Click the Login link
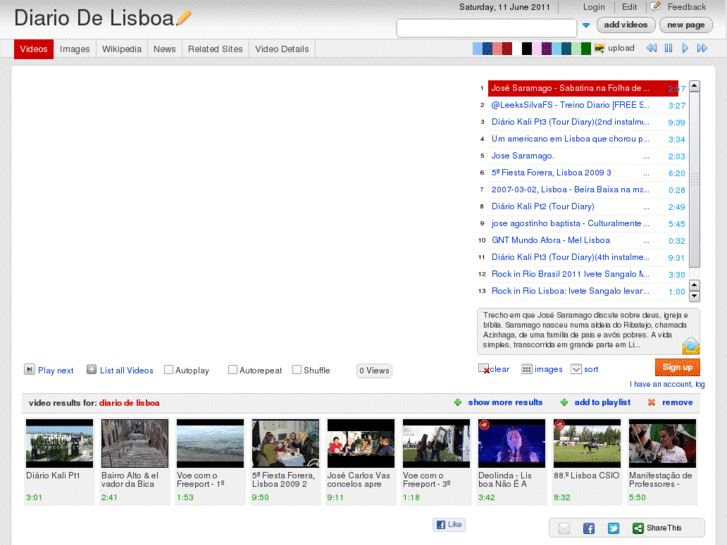 [x=594, y=7]
